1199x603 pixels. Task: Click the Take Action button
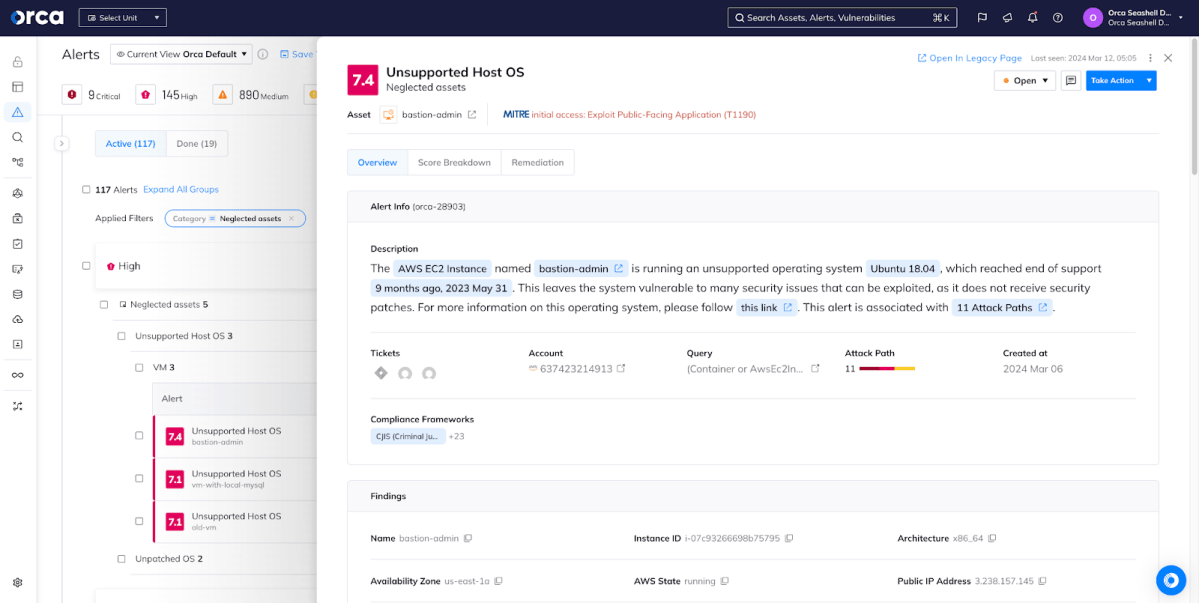1113,80
